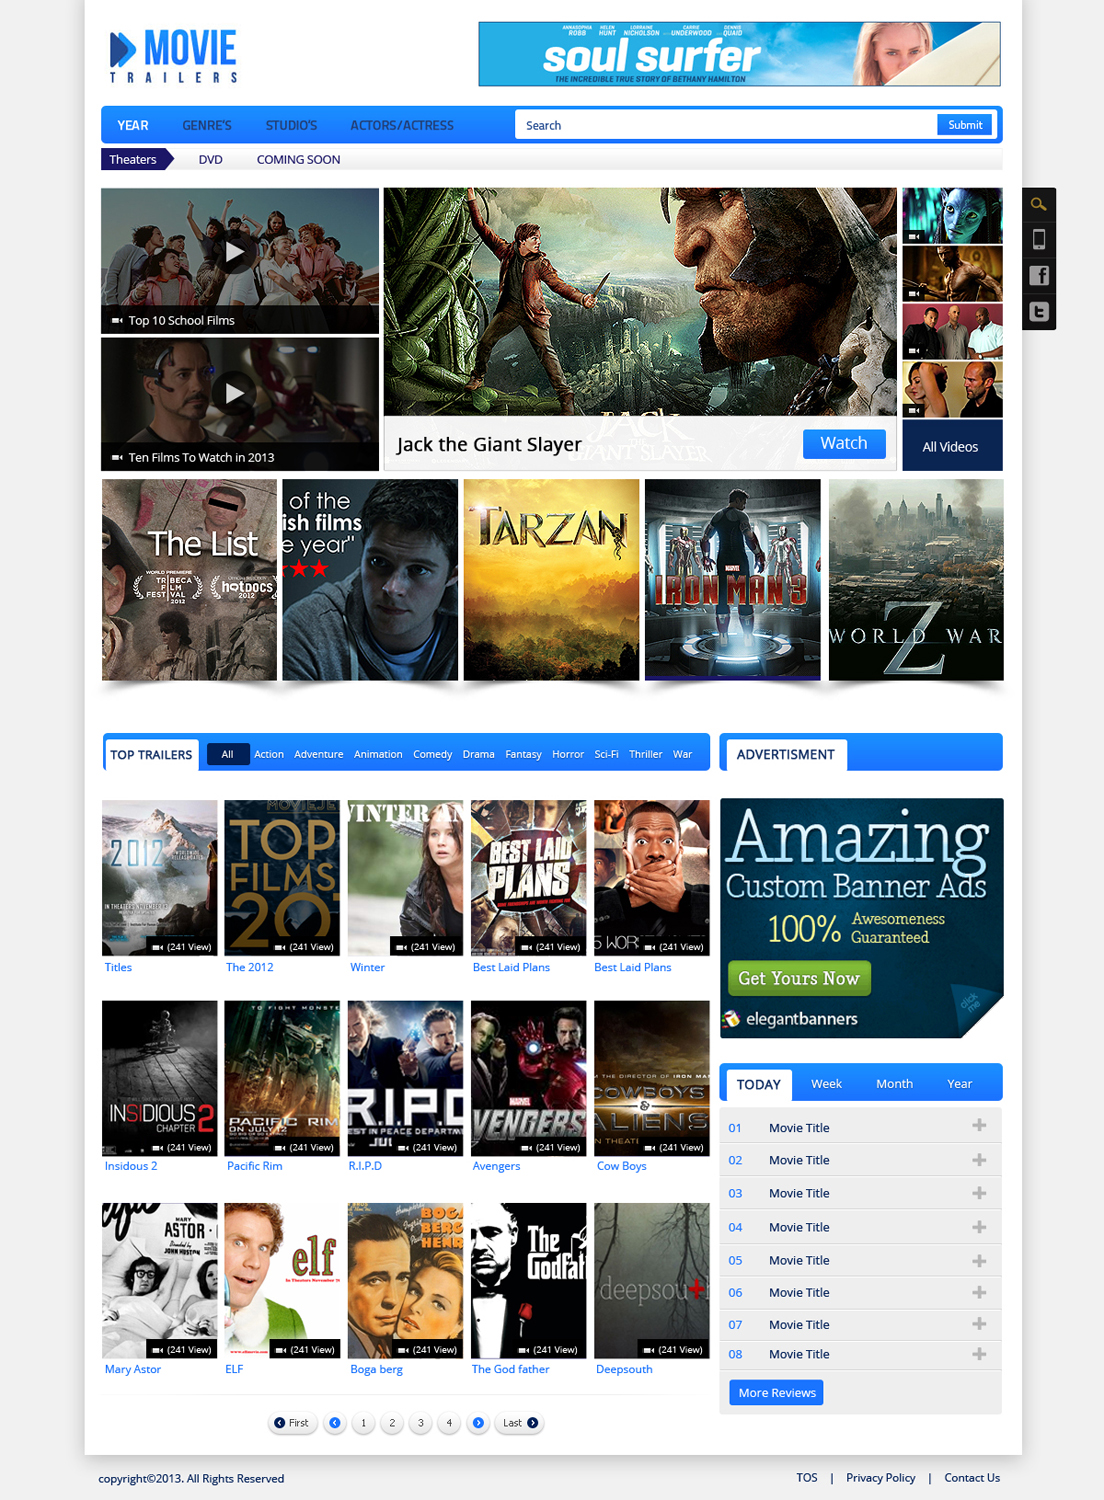Open The List movie poster
The height and width of the screenshot is (1500, 1104).
pyautogui.click(x=189, y=580)
